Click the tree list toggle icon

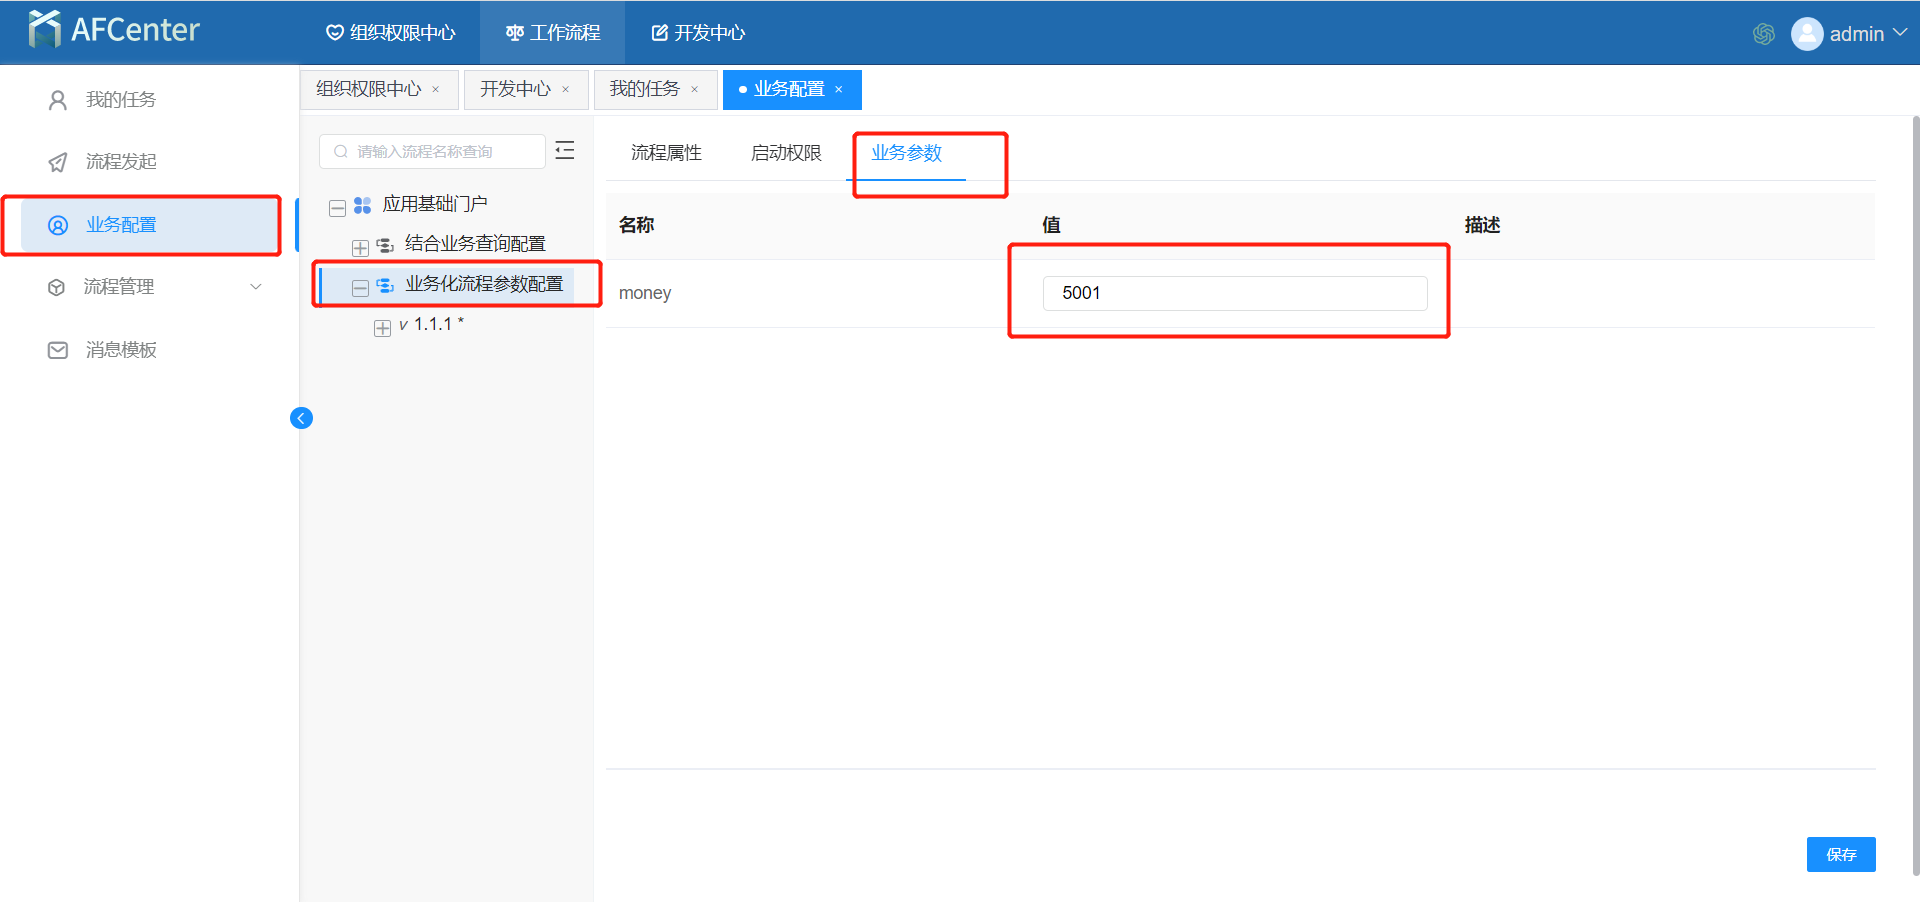tap(565, 151)
